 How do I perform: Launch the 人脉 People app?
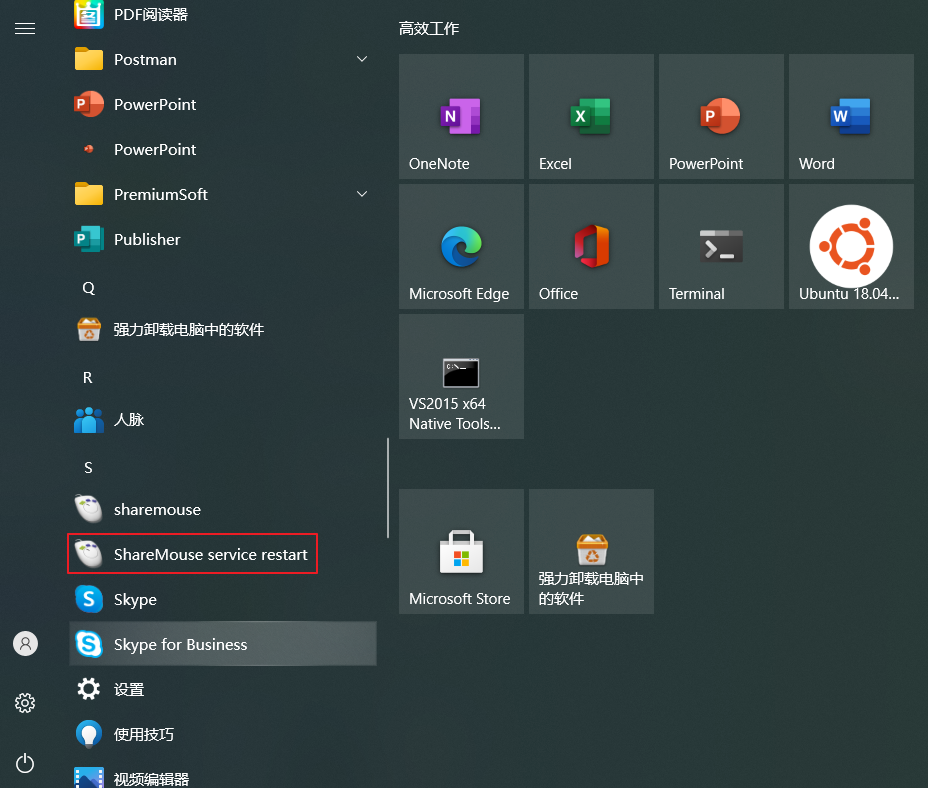click(223, 420)
